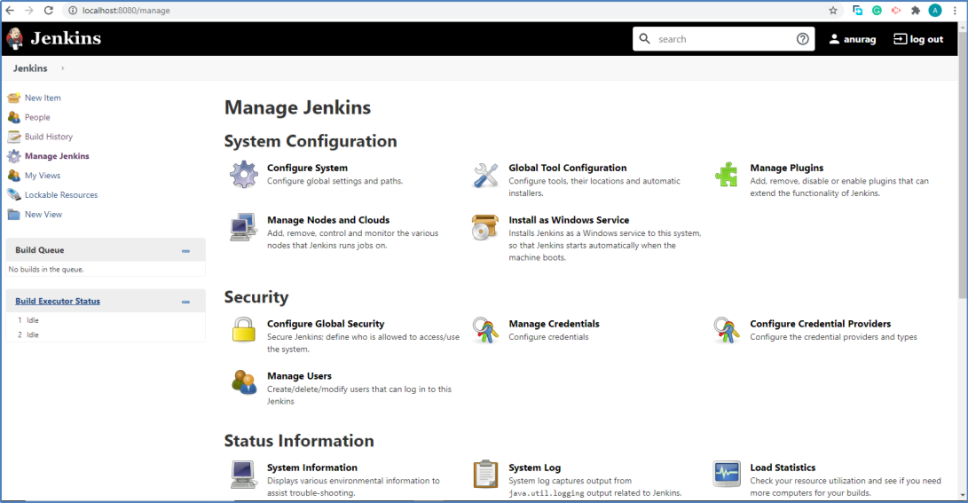
Task: Click the Jenkins search input field
Action: pos(722,39)
